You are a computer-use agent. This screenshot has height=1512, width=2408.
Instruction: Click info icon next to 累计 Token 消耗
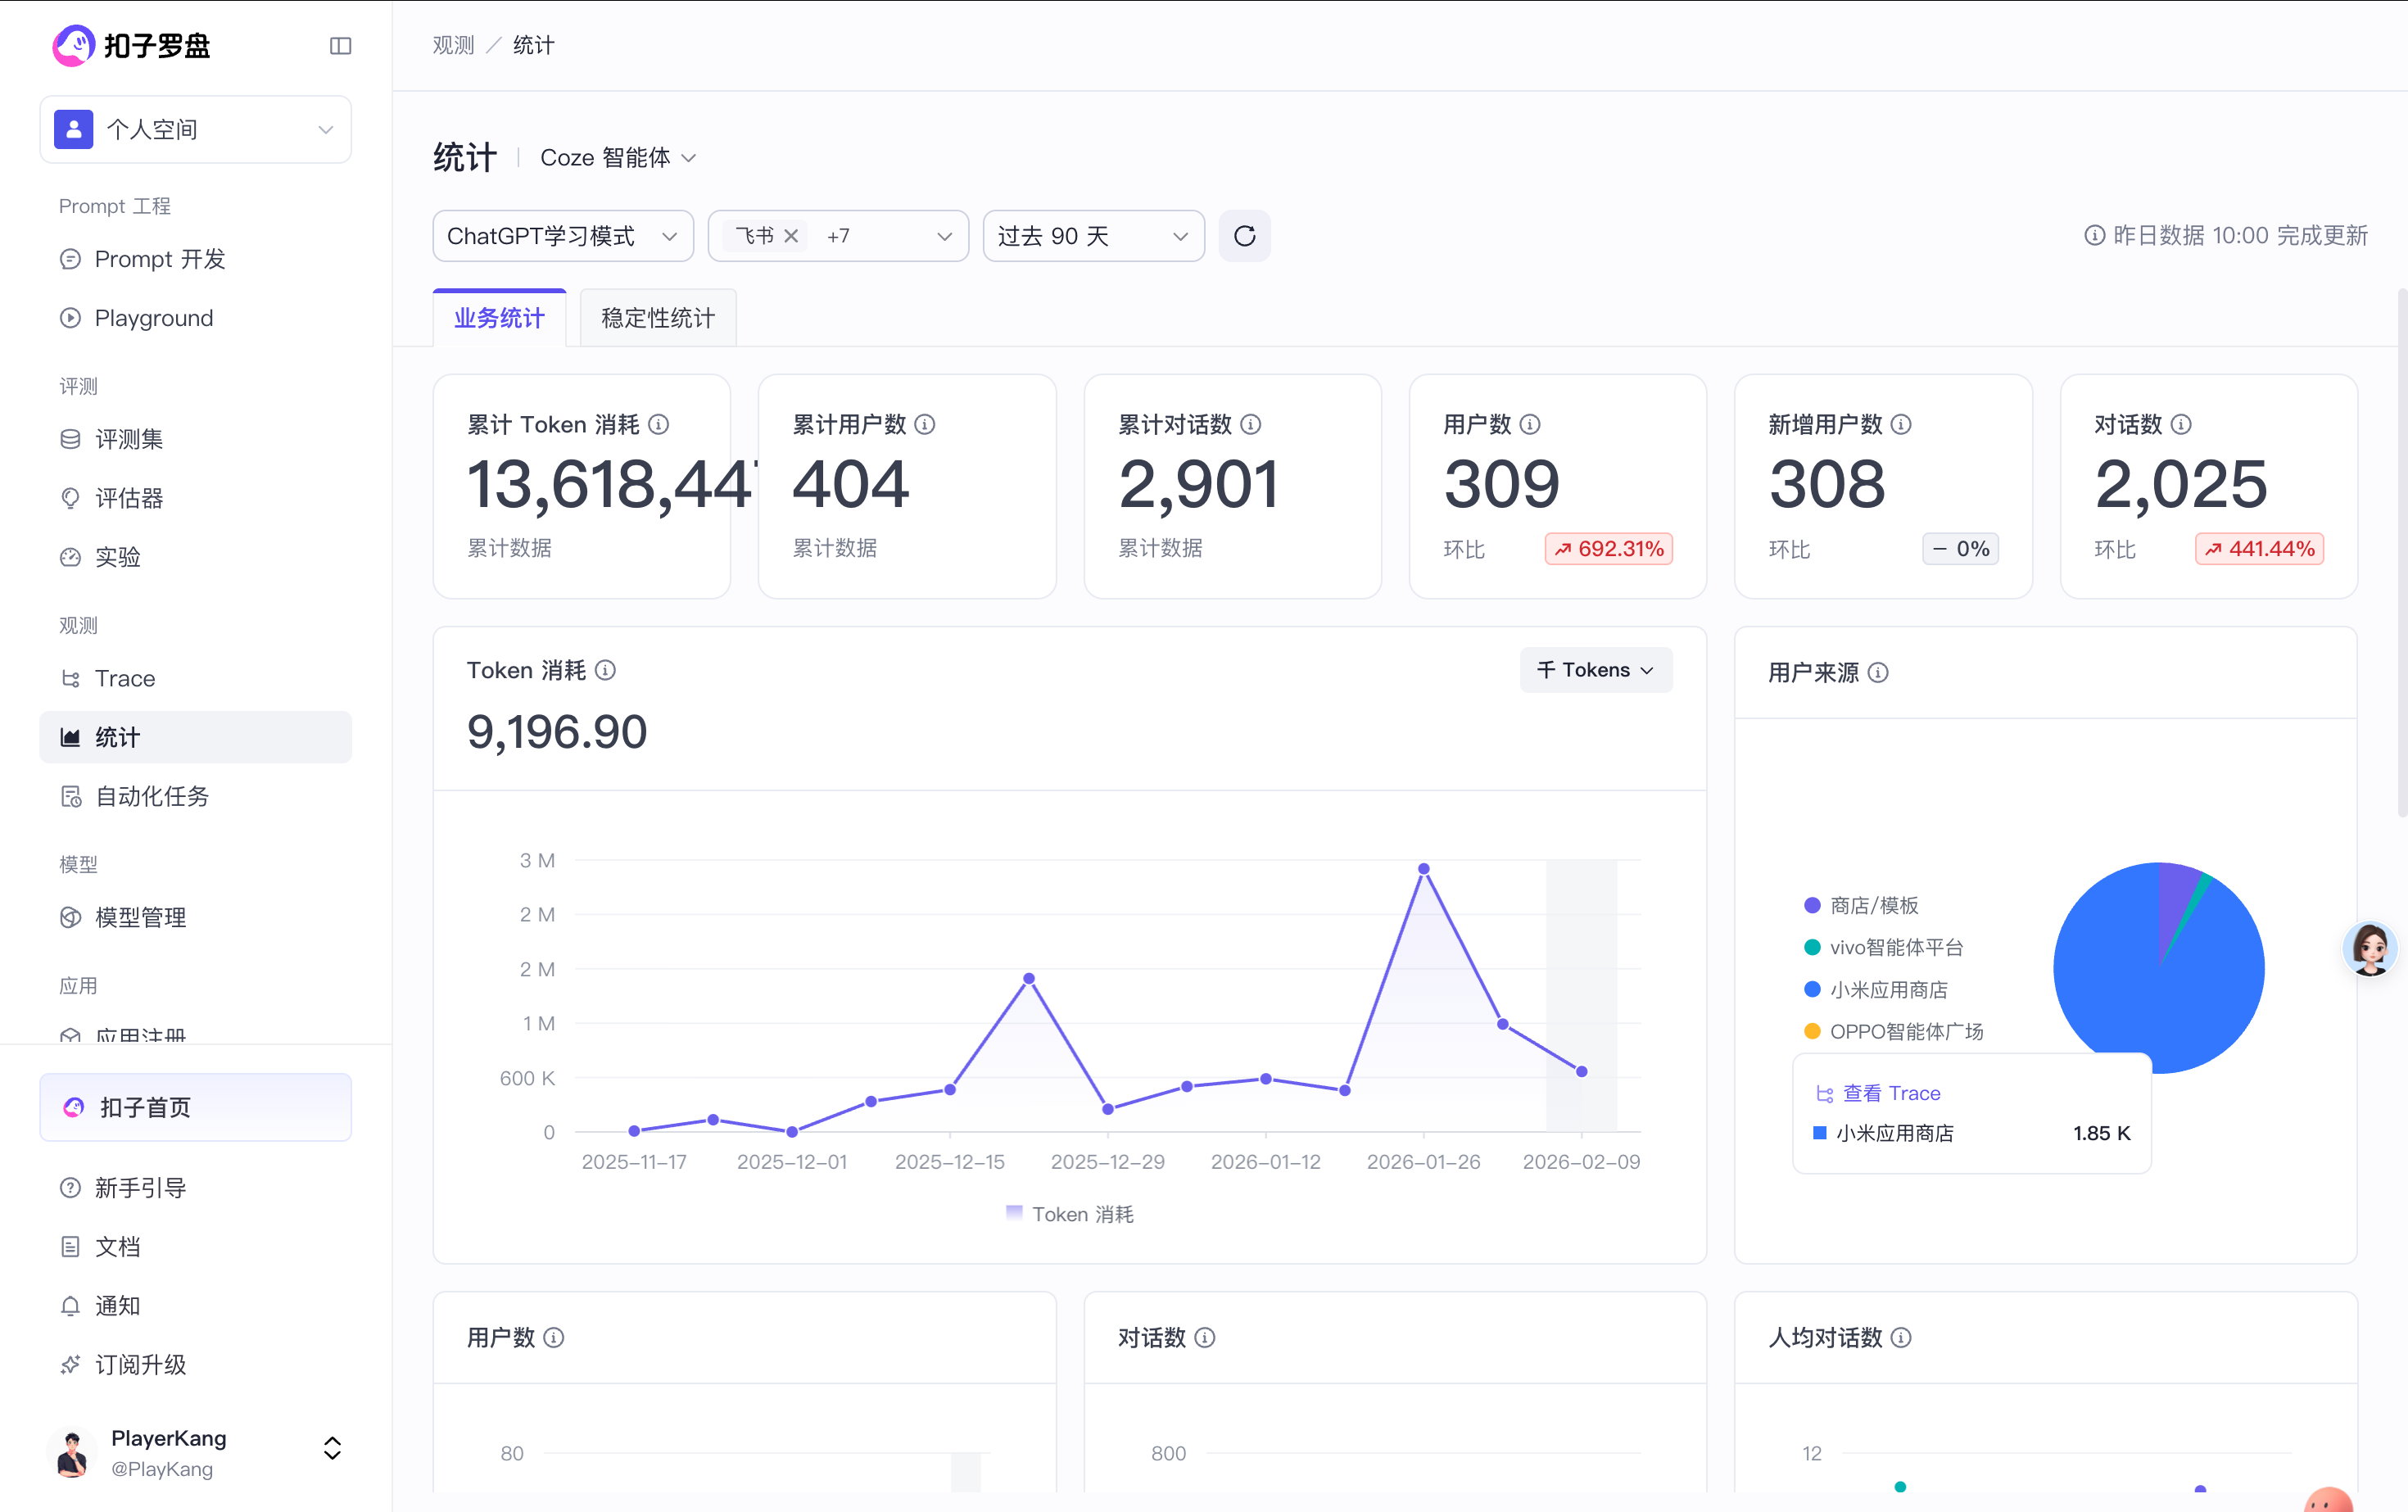[x=658, y=424]
